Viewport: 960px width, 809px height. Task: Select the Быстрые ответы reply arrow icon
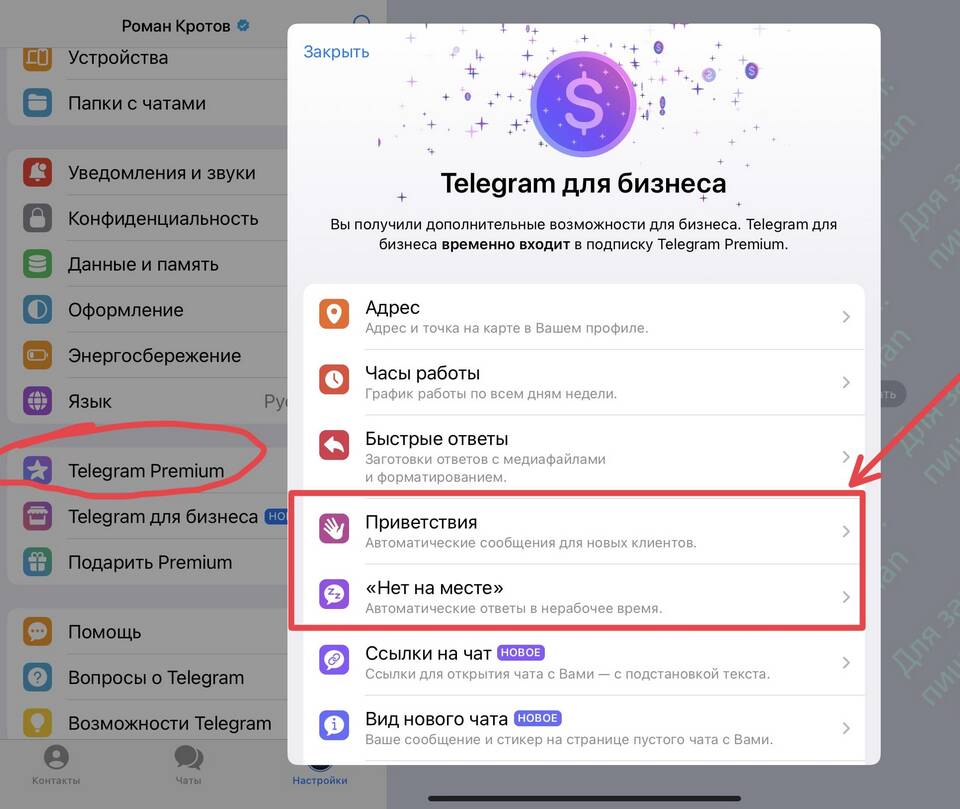334,445
